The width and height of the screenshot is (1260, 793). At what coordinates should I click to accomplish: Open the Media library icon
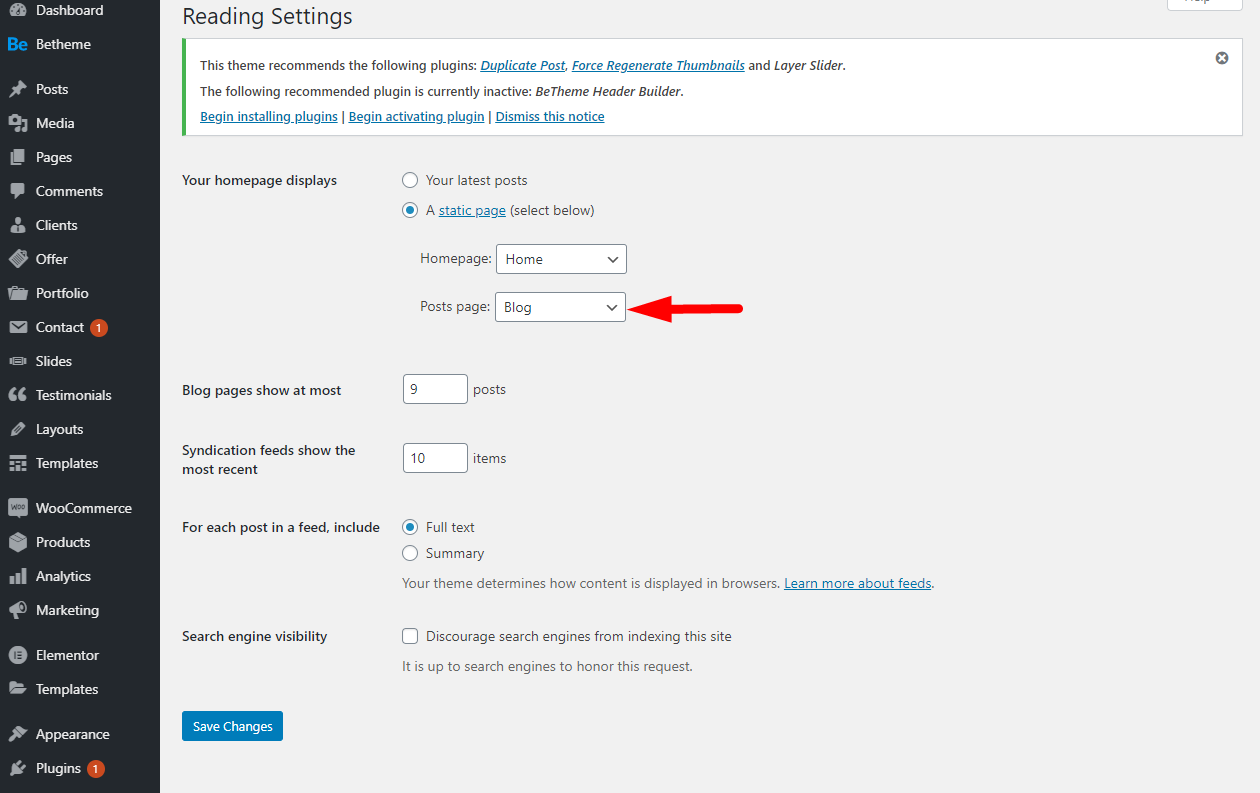point(17,123)
